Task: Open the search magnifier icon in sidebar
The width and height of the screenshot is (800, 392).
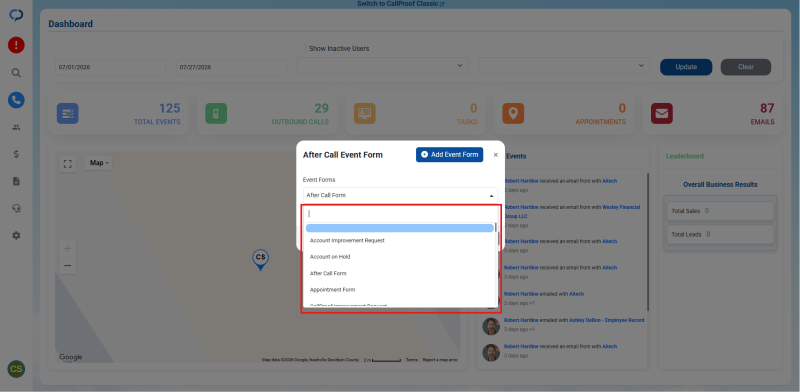Action: click(16, 73)
